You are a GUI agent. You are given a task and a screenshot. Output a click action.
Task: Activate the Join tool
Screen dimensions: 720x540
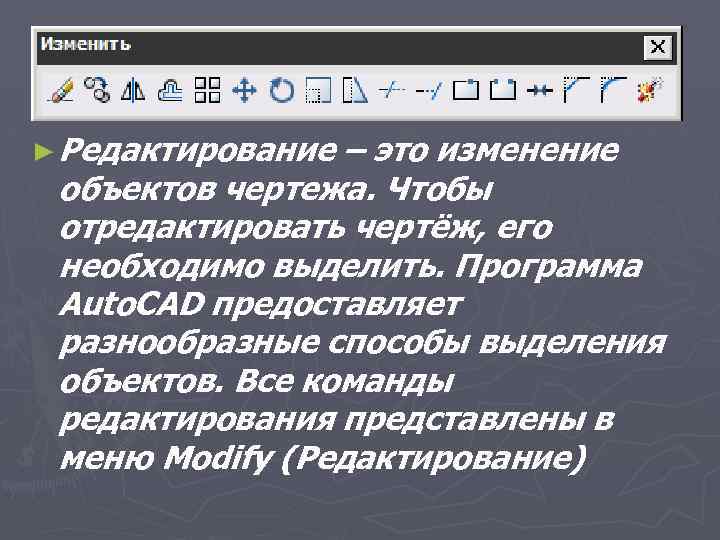click(x=540, y=90)
